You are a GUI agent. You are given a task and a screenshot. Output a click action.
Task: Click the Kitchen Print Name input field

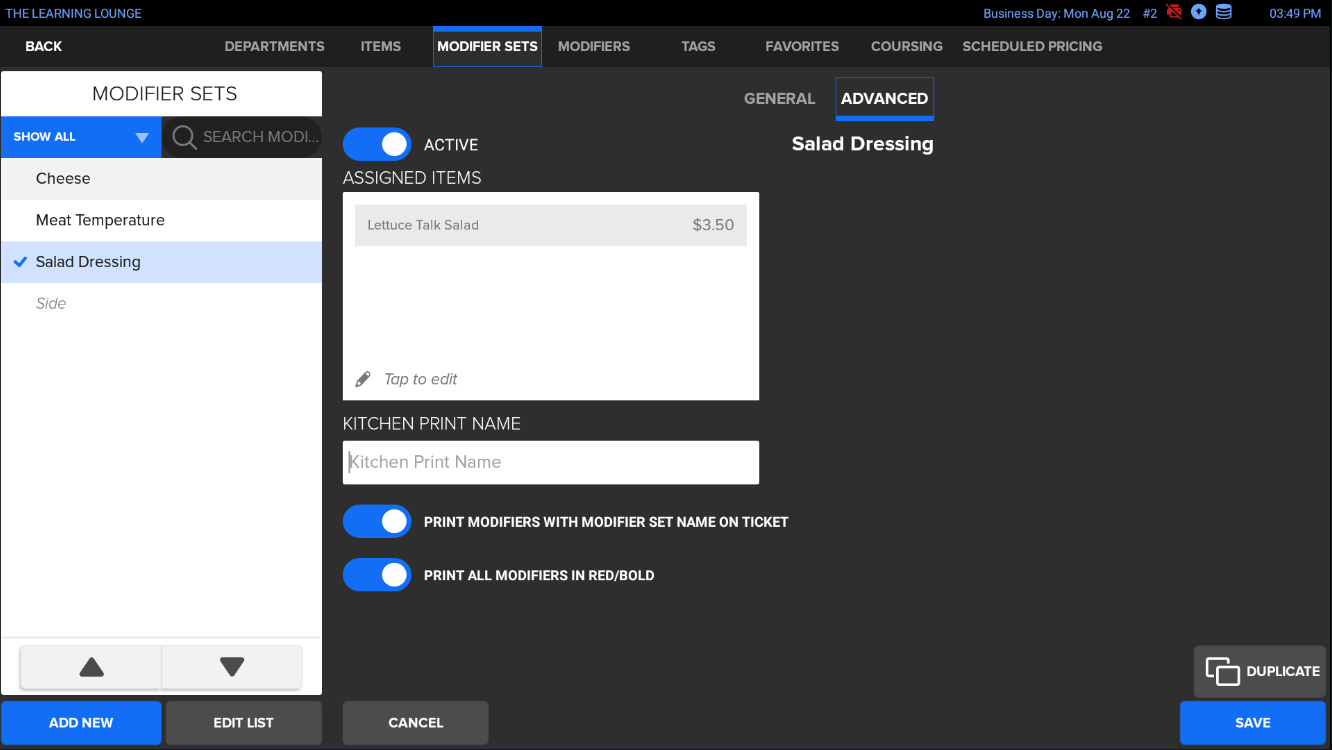(550, 462)
